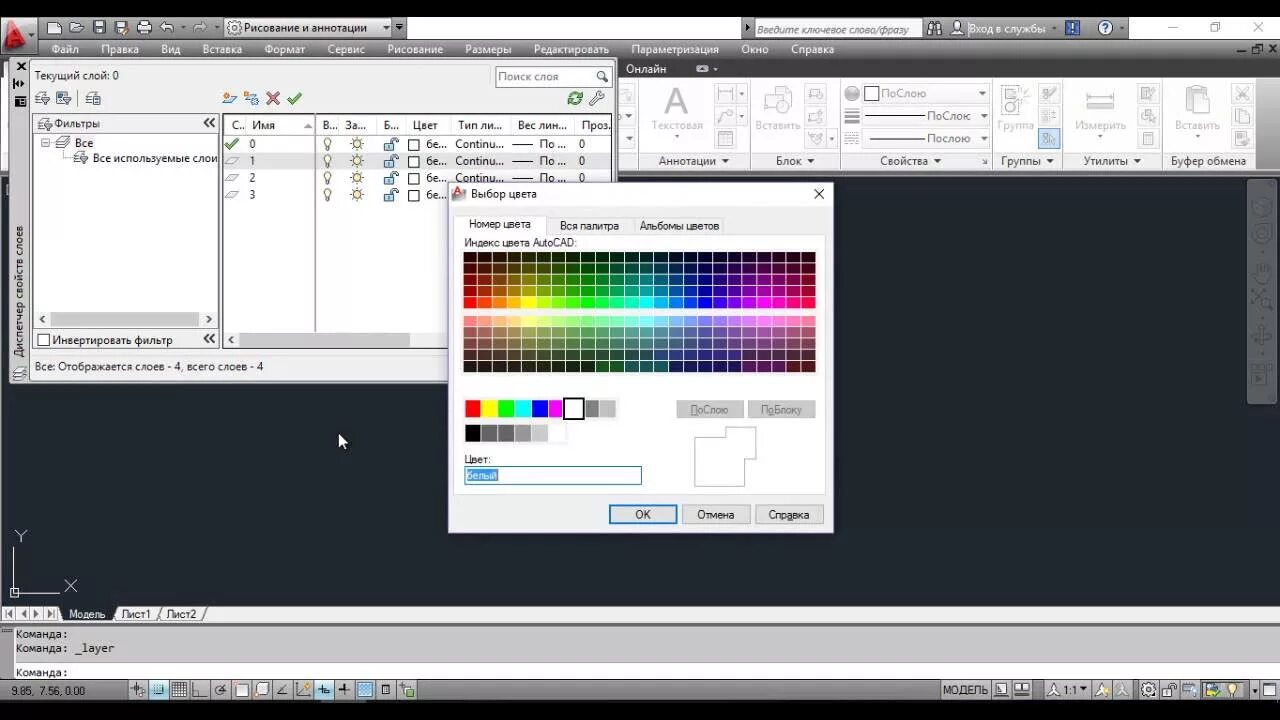Toggle the lightbulb on/off for layer 1
Screen dimensions: 1280x720
tap(327, 161)
